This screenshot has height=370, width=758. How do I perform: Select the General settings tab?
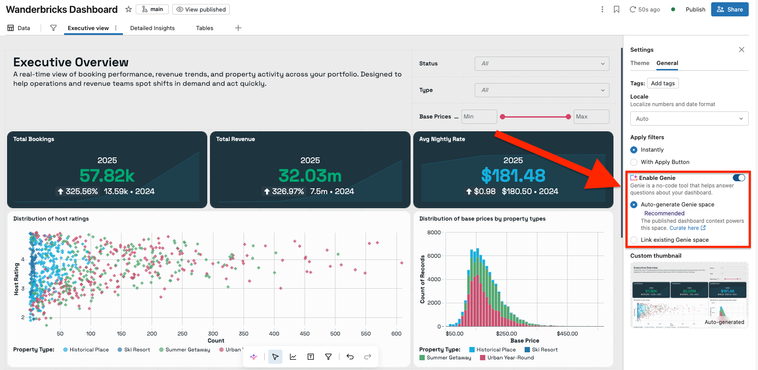pyautogui.click(x=667, y=63)
